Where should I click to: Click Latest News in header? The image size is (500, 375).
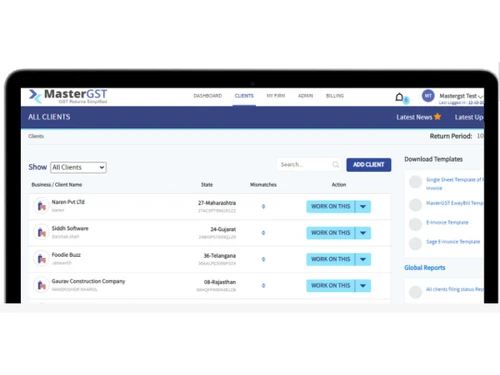414,117
